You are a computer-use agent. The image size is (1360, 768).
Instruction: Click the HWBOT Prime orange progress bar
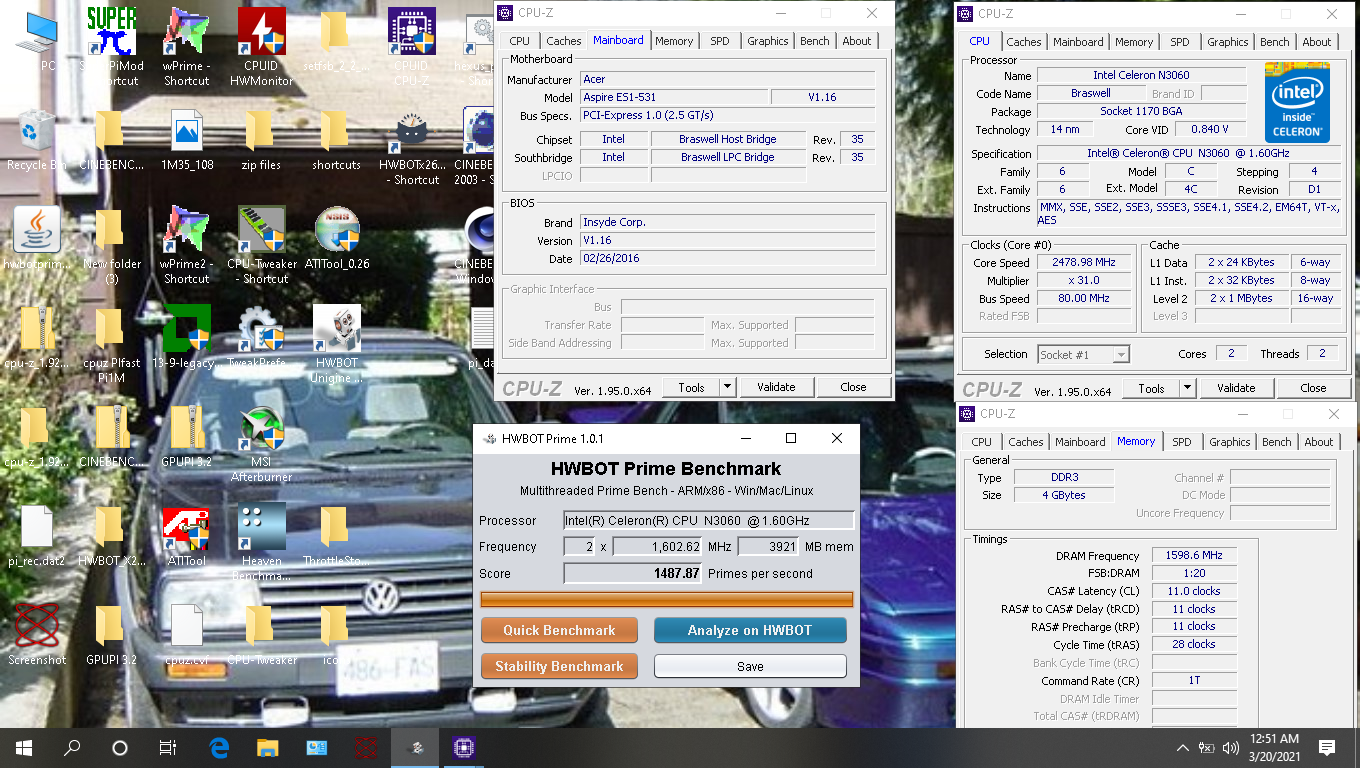click(667, 600)
